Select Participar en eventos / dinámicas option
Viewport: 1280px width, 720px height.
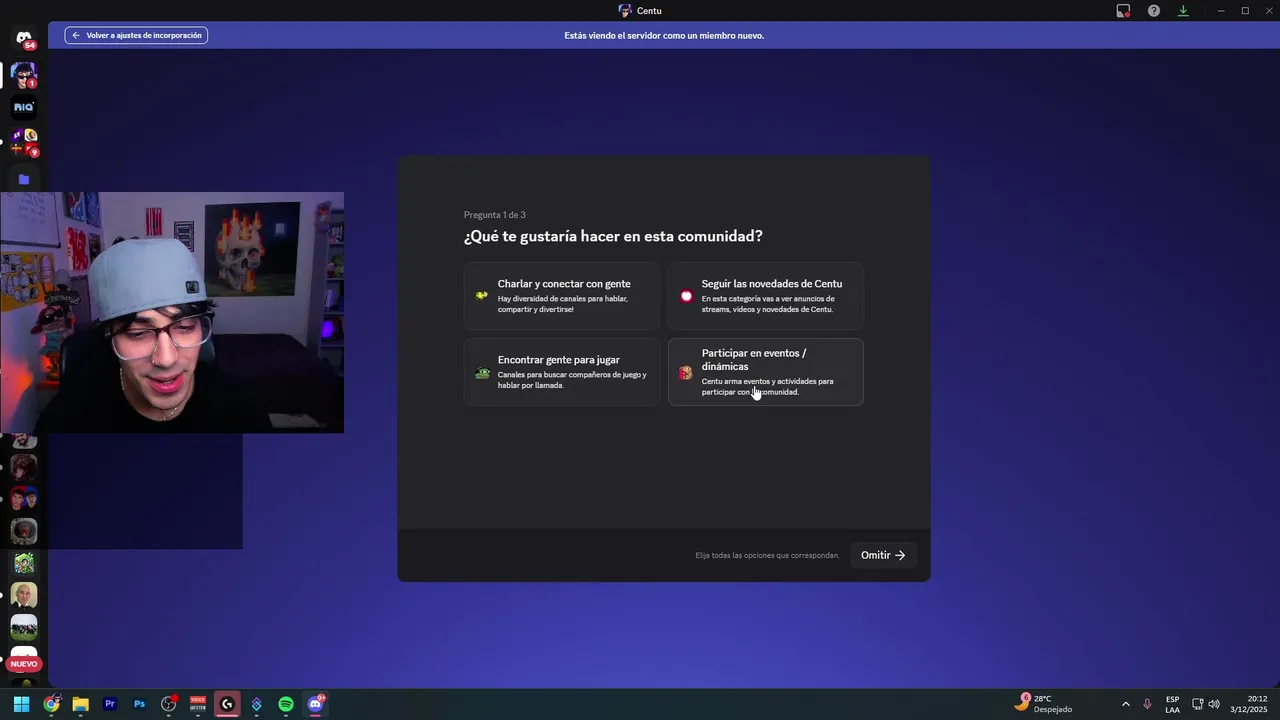[x=766, y=372]
